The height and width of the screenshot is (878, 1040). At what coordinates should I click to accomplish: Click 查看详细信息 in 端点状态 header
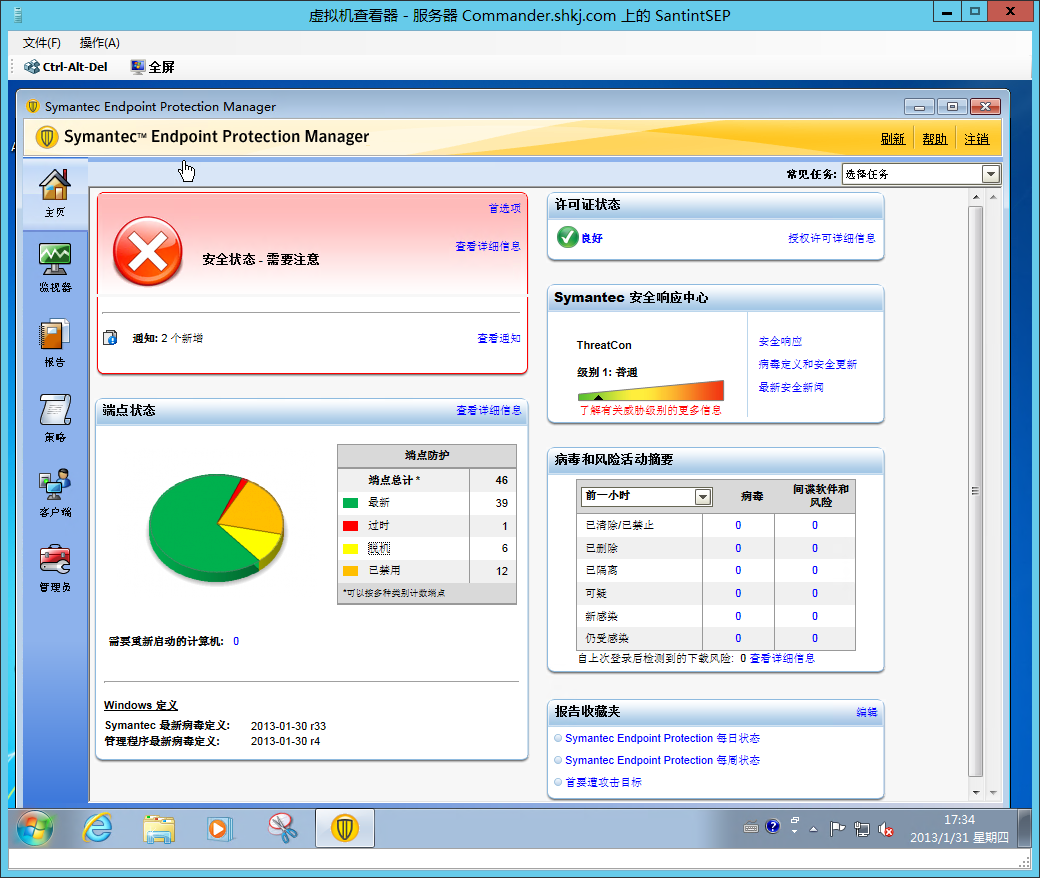point(489,410)
